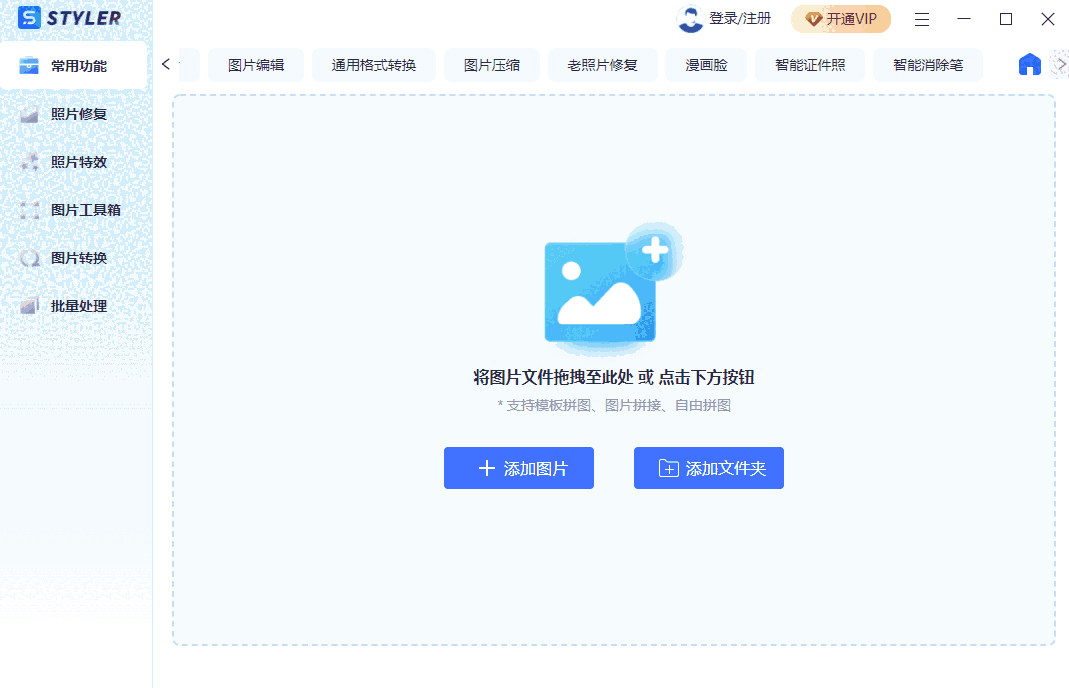Open the 通用格式转换 tab
This screenshot has width=1069, height=688.
(x=373, y=65)
